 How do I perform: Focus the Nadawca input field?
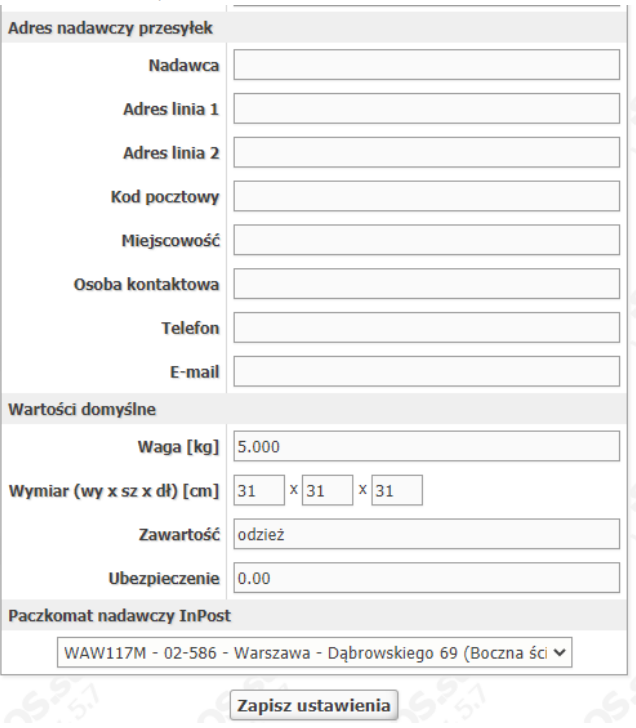pyautogui.click(x=426, y=67)
